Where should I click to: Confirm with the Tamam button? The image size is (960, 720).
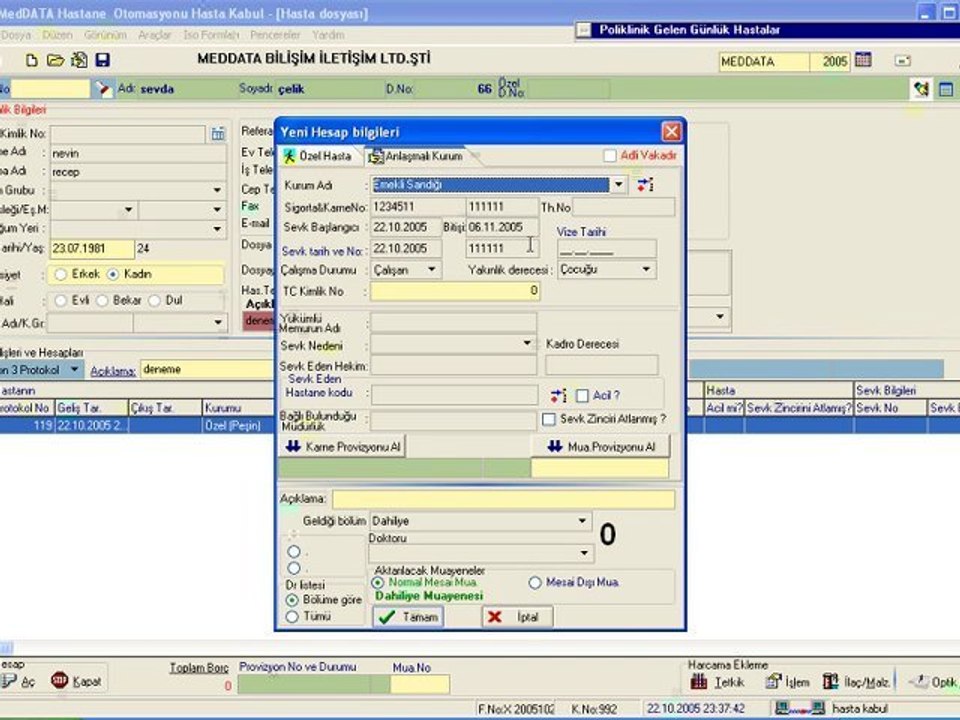[408, 617]
